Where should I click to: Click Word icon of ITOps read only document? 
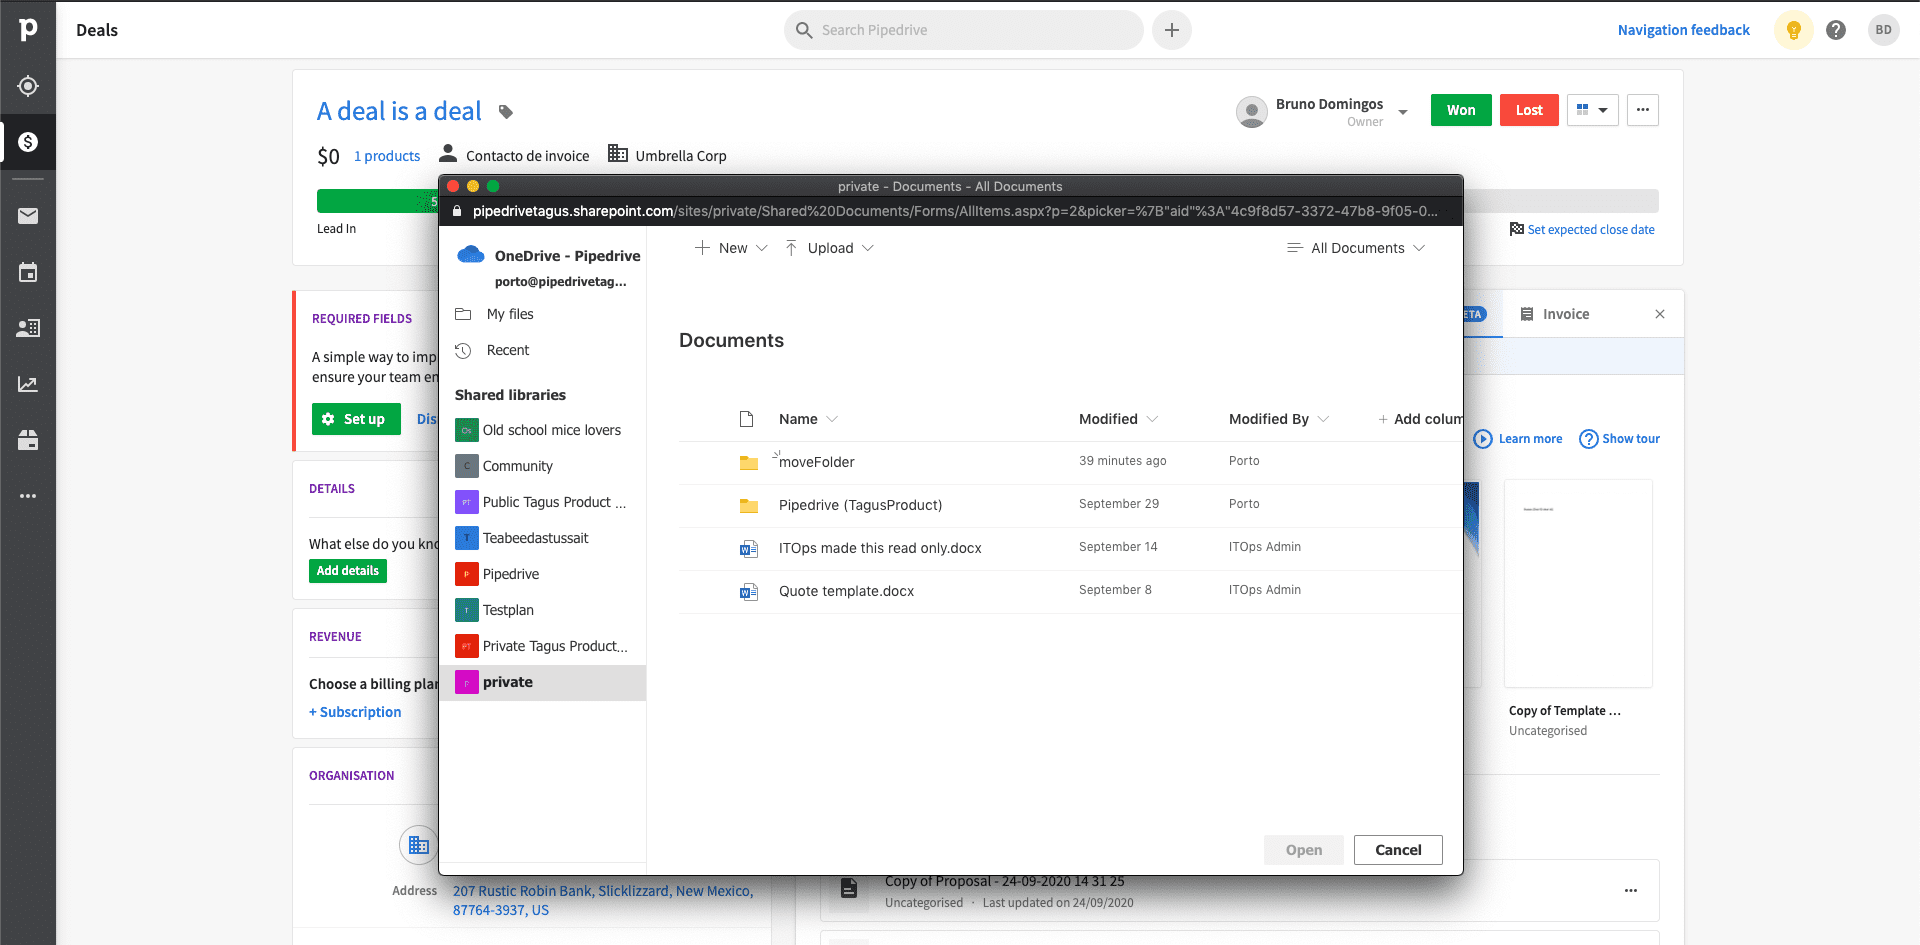coord(748,548)
